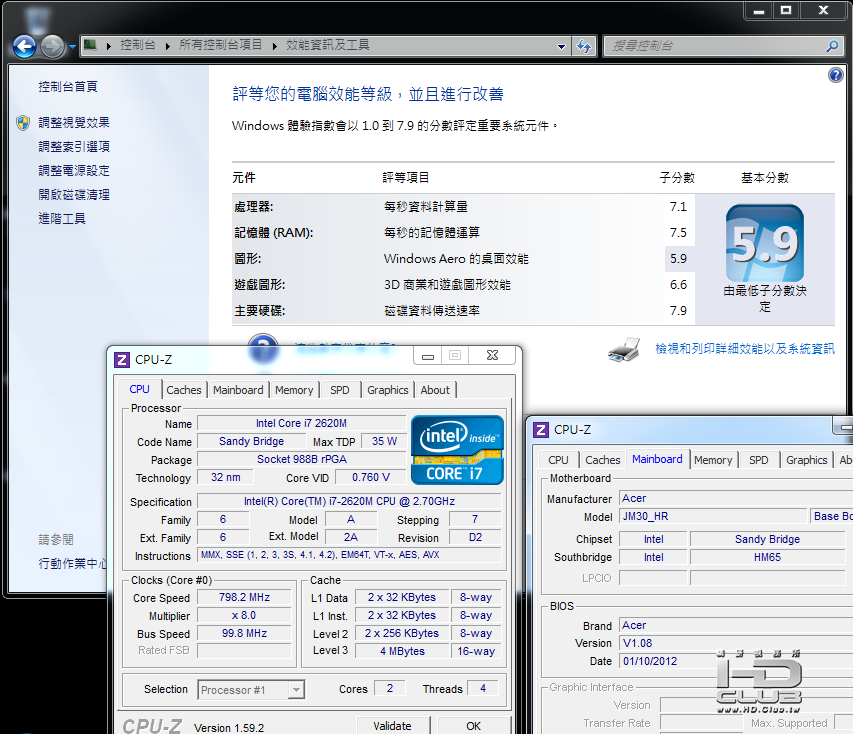The width and height of the screenshot is (853, 734).
Task: Click 效能資訊及工具 breadcrumb
Action: 328,45
